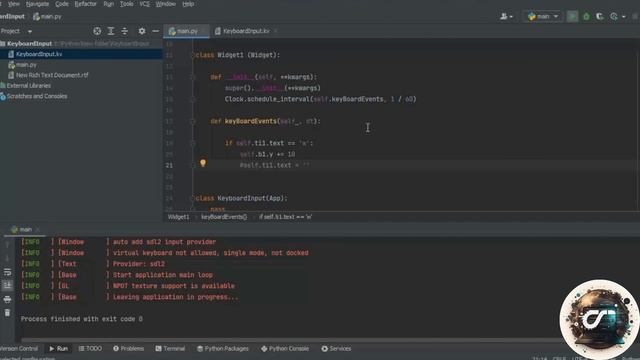
Task: Open the Window menu
Action: coord(165,4)
